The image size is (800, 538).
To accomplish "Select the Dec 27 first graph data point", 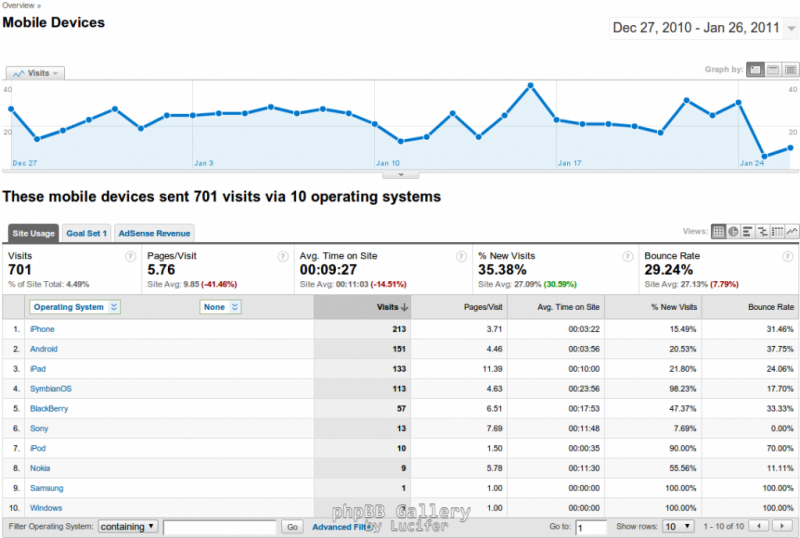I will (x=11, y=109).
